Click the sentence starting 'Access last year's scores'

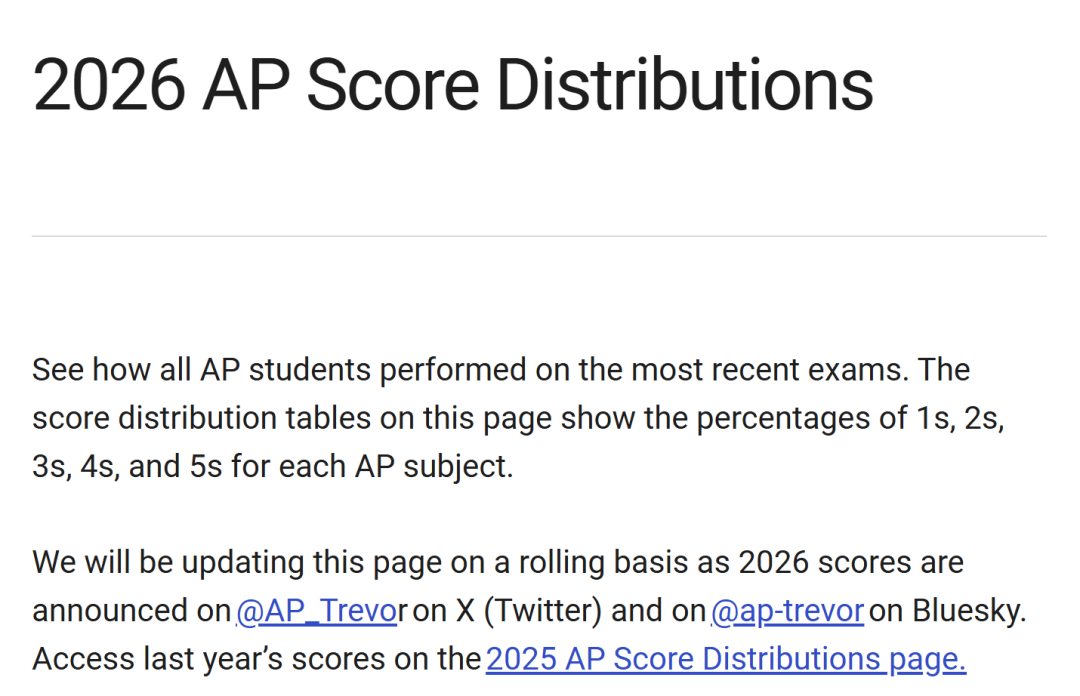tap(499, 659)
